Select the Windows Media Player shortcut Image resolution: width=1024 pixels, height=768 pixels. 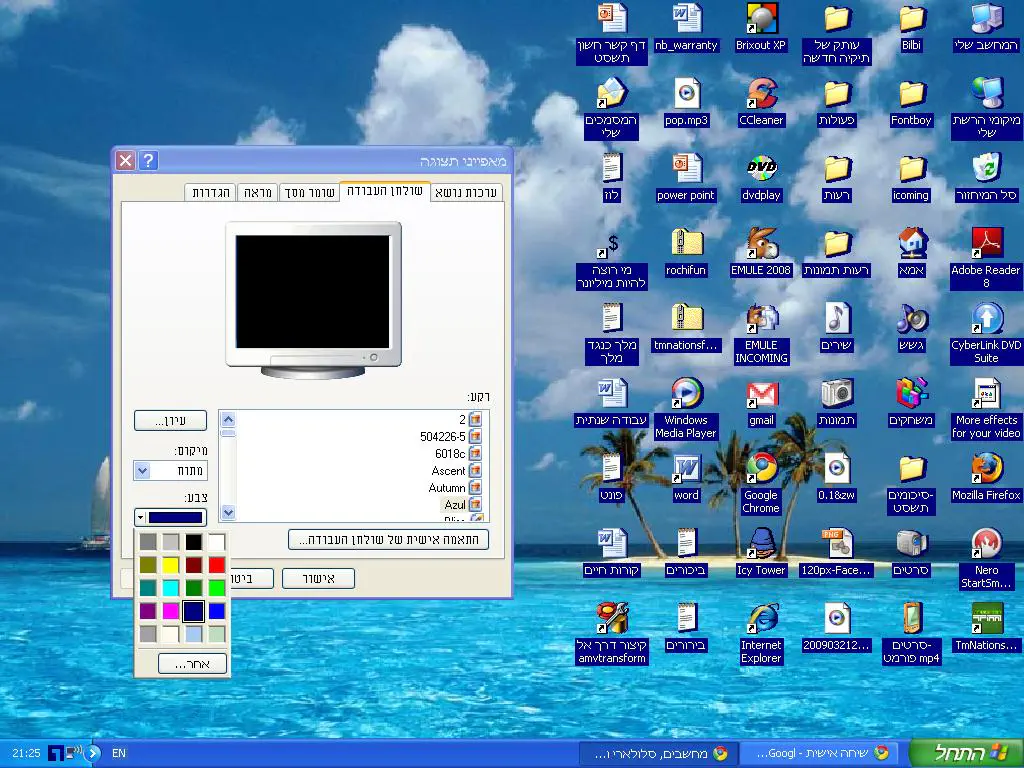686,394
